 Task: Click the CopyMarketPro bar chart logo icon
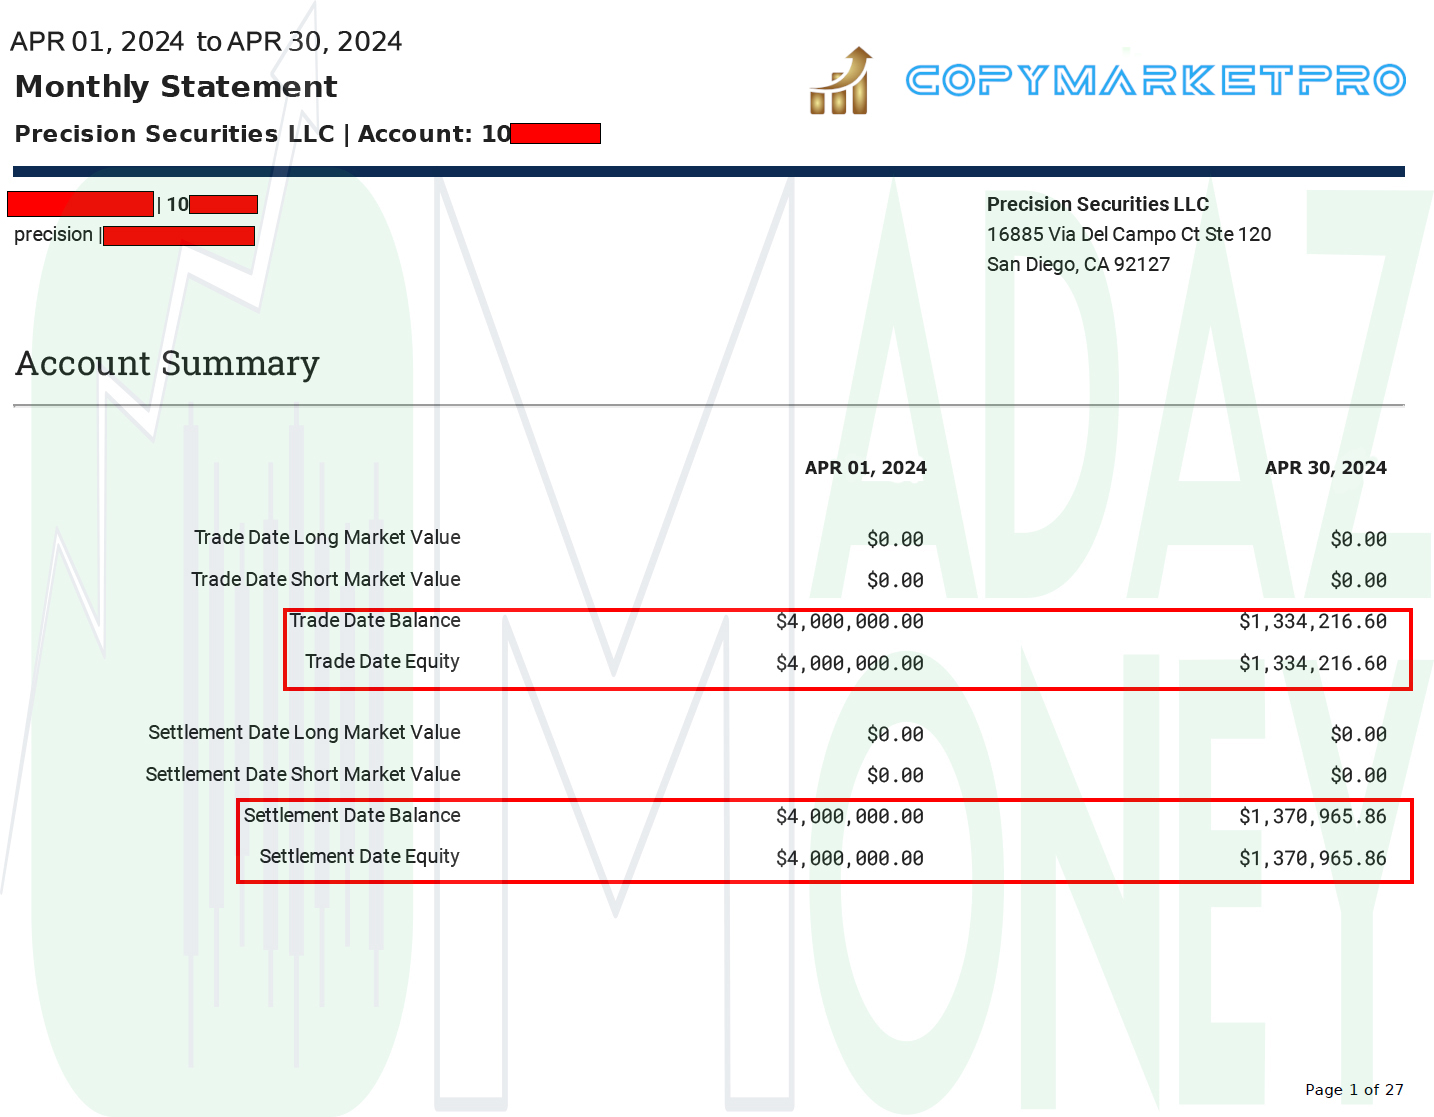(x=841, y=81)
